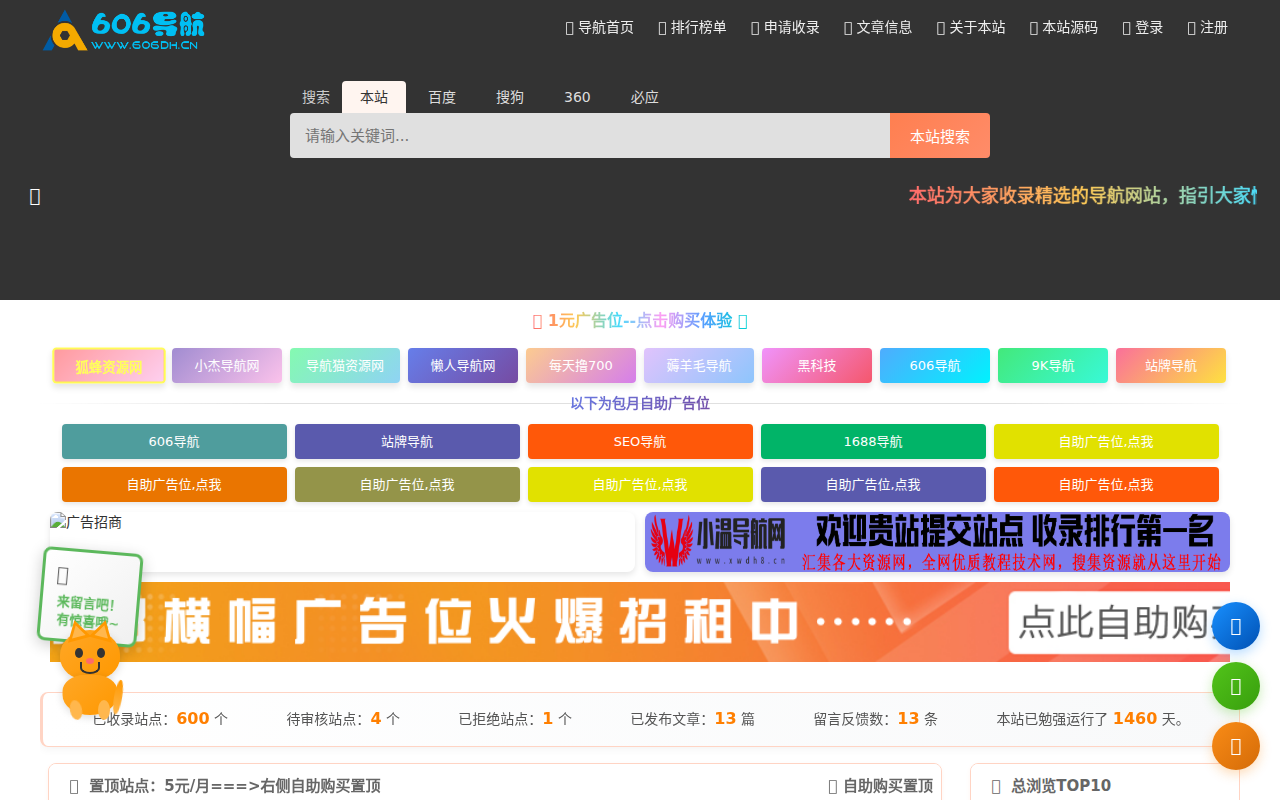Click the 注册 link

1207,28
